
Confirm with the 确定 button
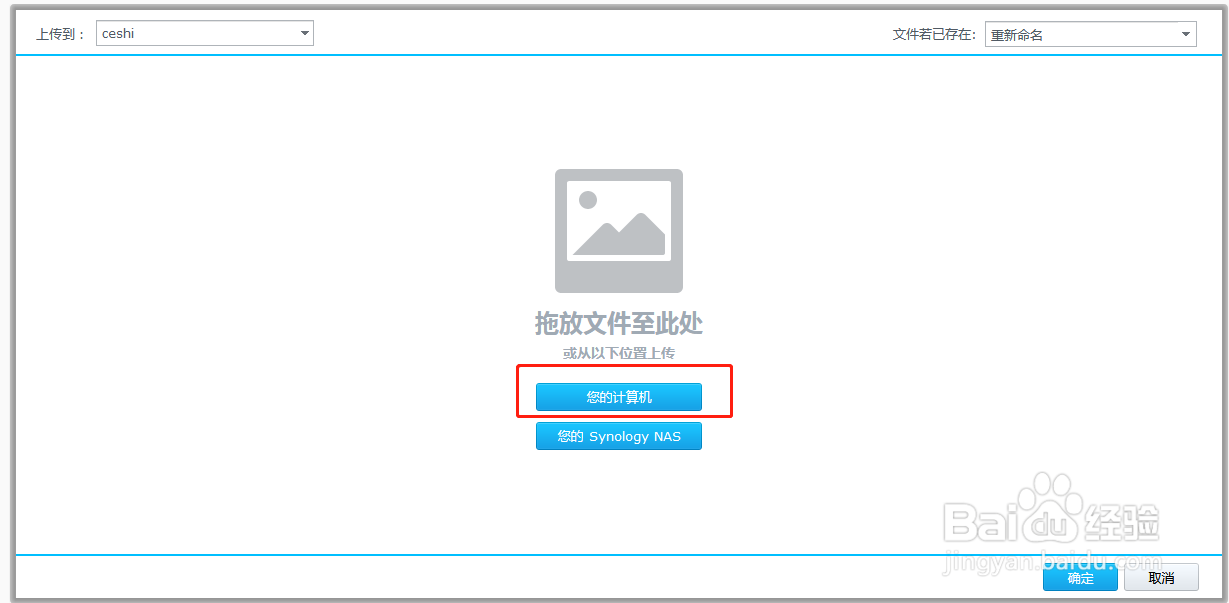coord(1080,577)
